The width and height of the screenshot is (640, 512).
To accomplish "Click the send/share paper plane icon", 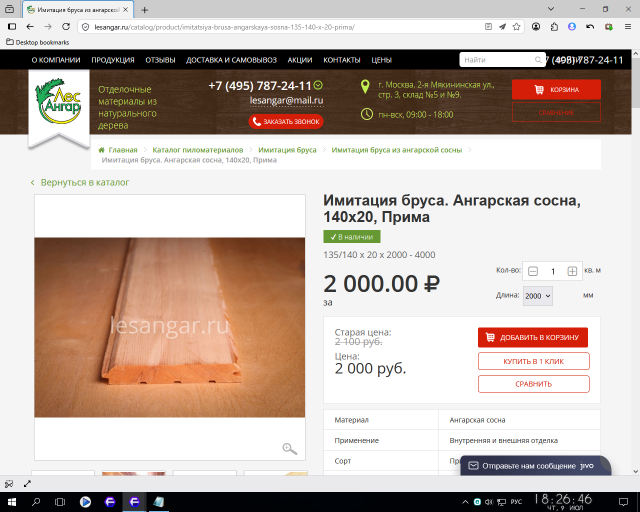I will [x=502, y=27].
